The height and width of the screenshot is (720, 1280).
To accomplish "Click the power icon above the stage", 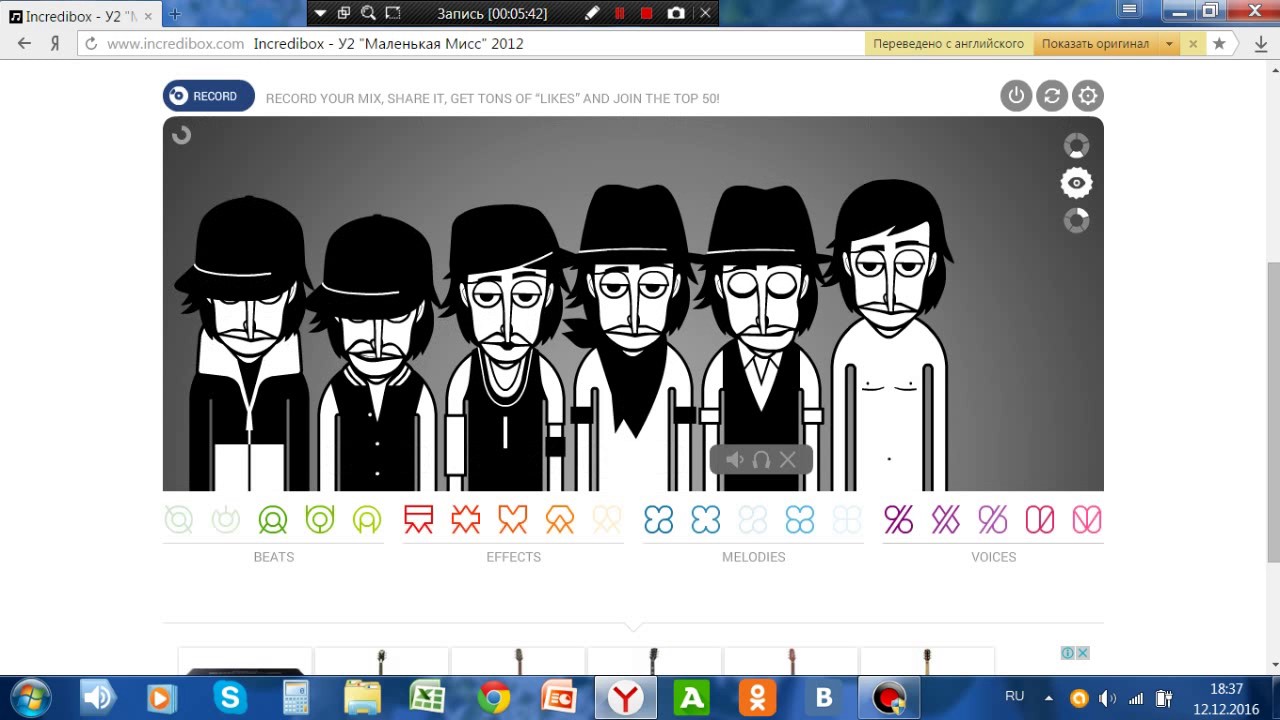I will coord(1016,96).
